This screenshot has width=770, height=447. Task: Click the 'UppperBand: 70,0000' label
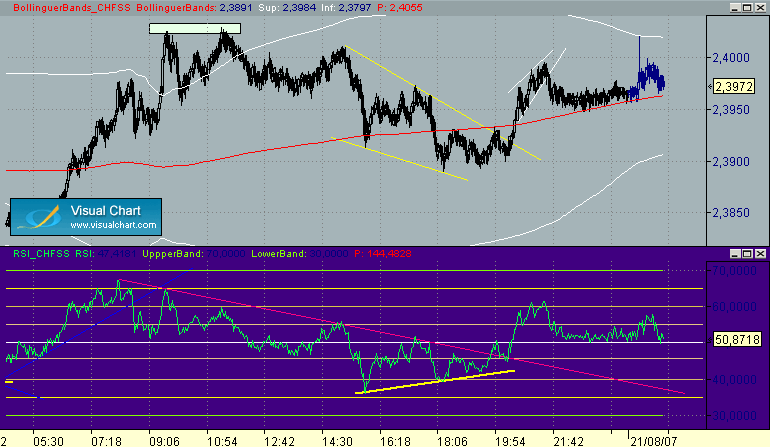[x=193, y=254]
